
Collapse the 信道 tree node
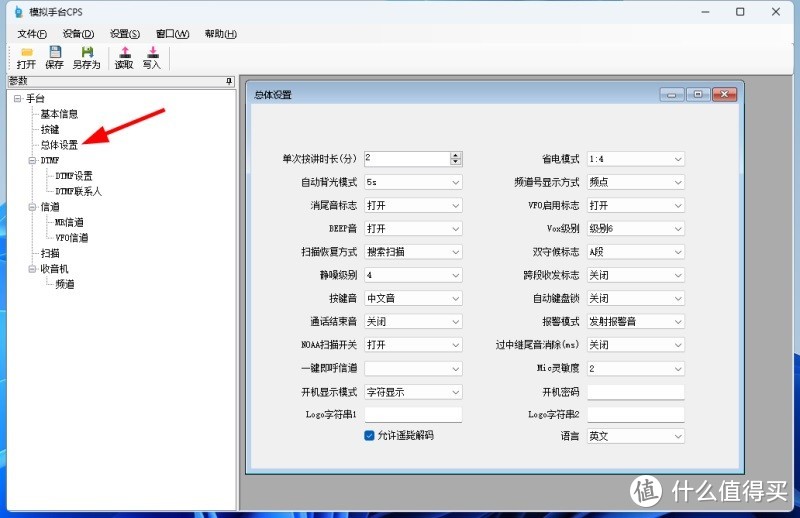[x=32, y=207]
